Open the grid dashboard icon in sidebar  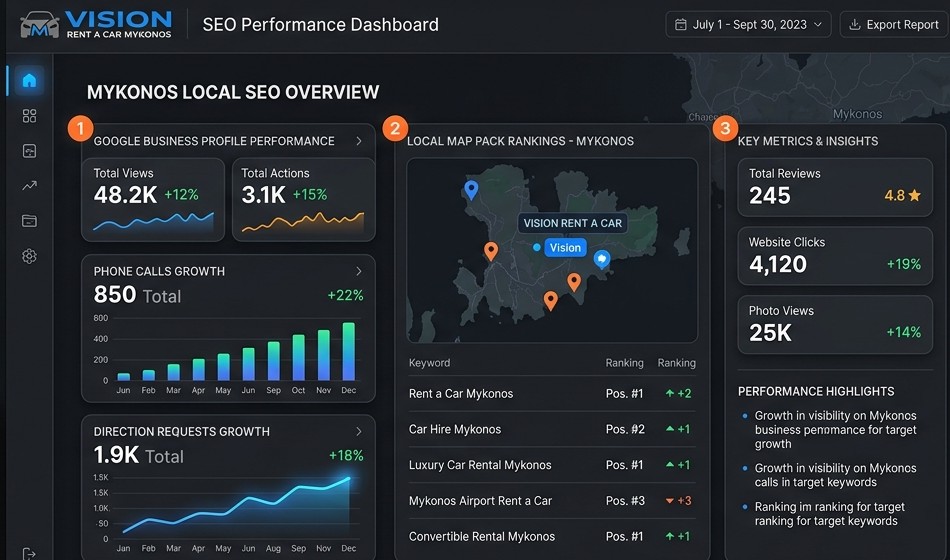coord(29,116)
